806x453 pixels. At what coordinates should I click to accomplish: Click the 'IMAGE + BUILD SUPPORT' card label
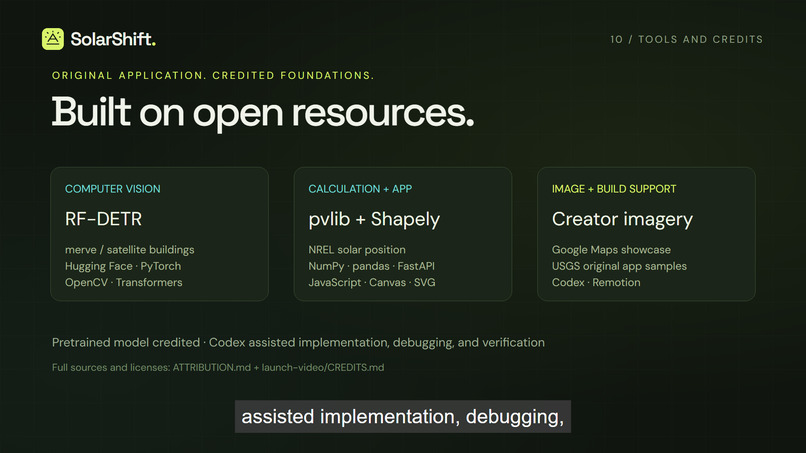(x=614, y=189)
